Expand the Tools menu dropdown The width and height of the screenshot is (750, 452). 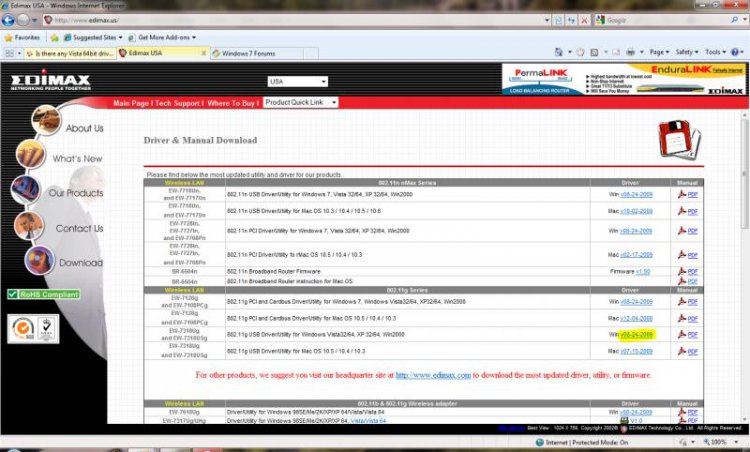(x=716, y=52)
